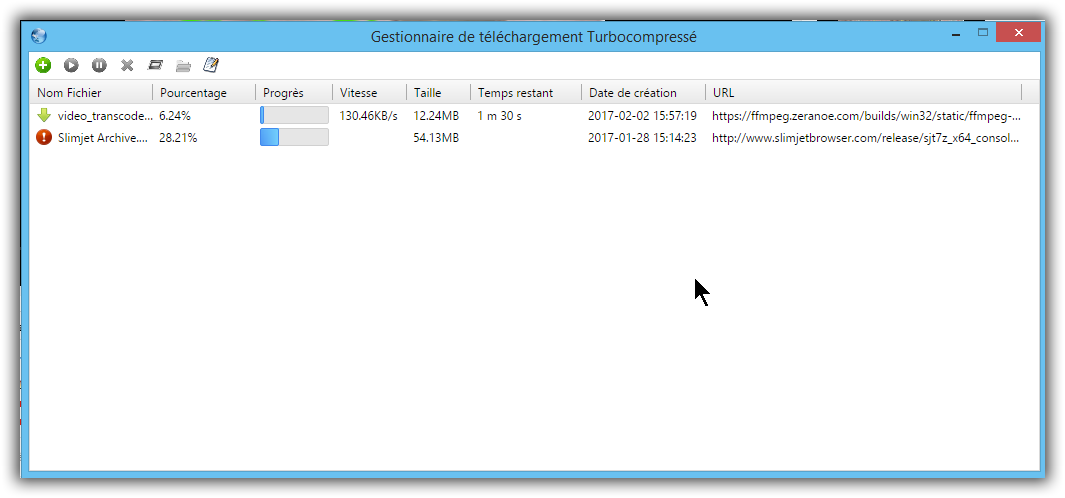Viewport: 1065px width, 498px height.
Task: Select the Slimjet Archive download row
Action: [x=103, y=138]
